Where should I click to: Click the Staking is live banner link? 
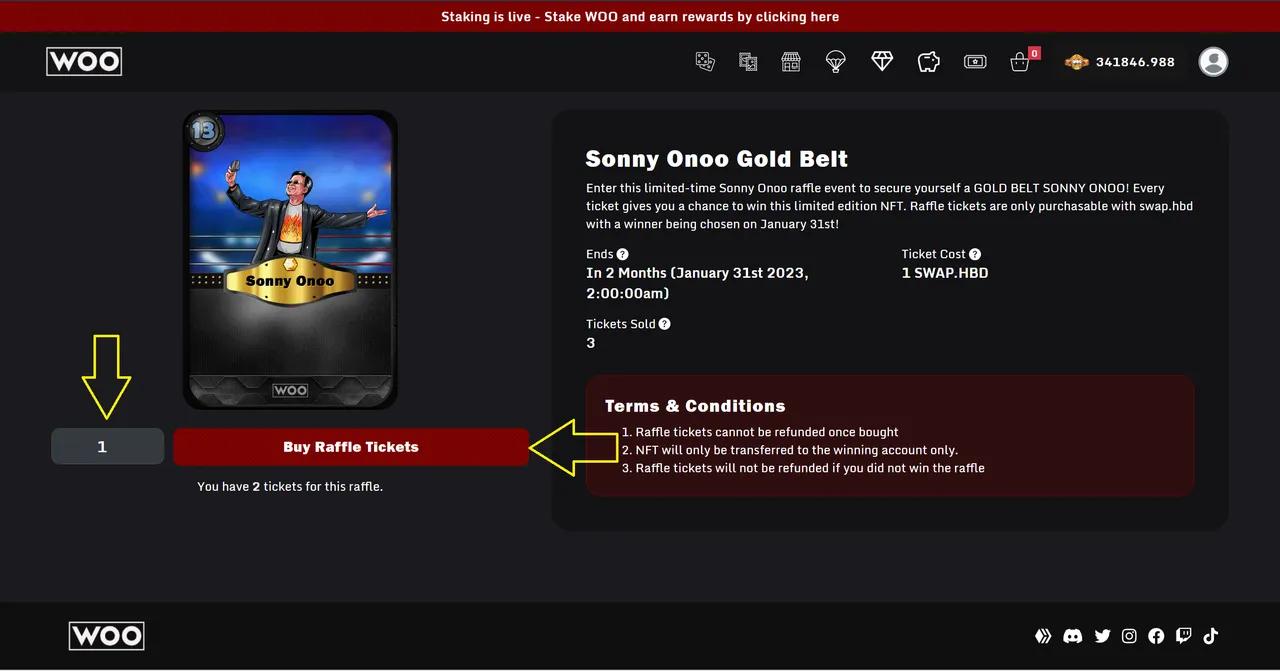tap(640, 17)
